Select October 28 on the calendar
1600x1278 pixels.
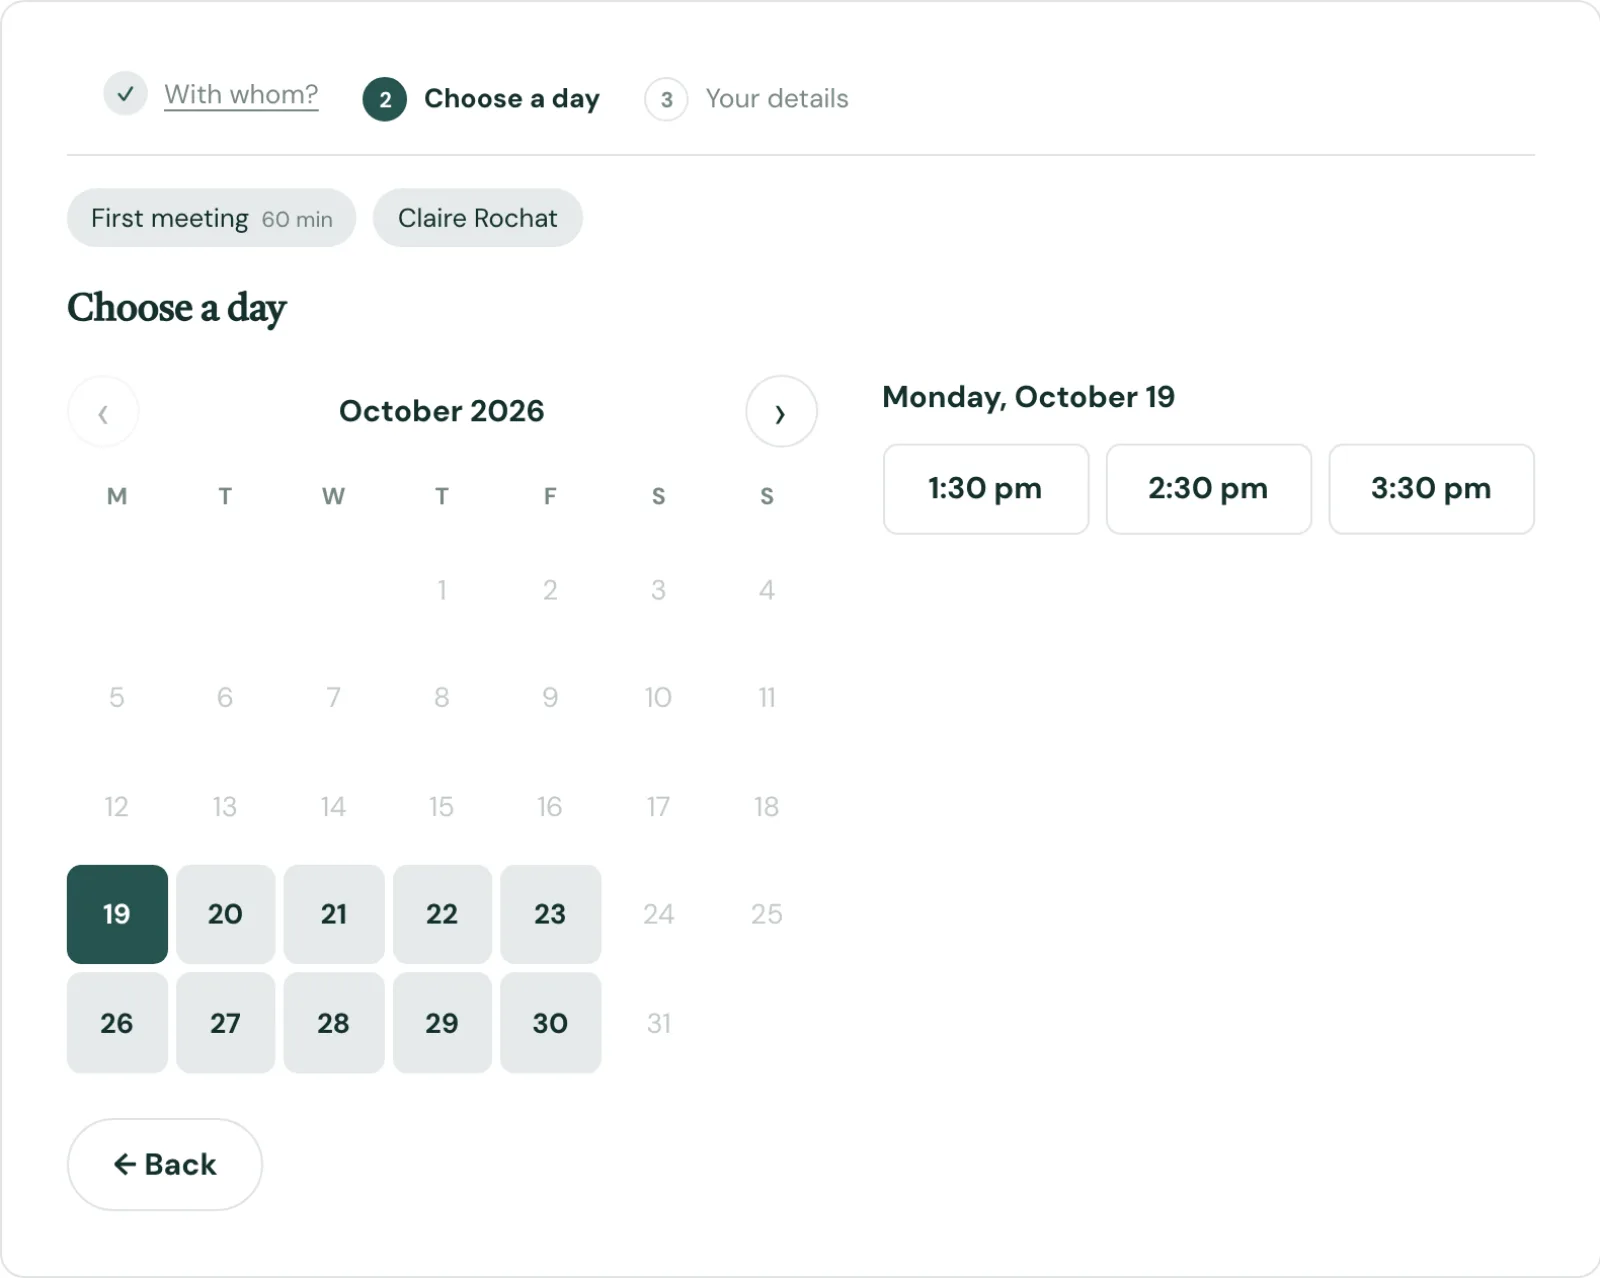pos(334,1023)
